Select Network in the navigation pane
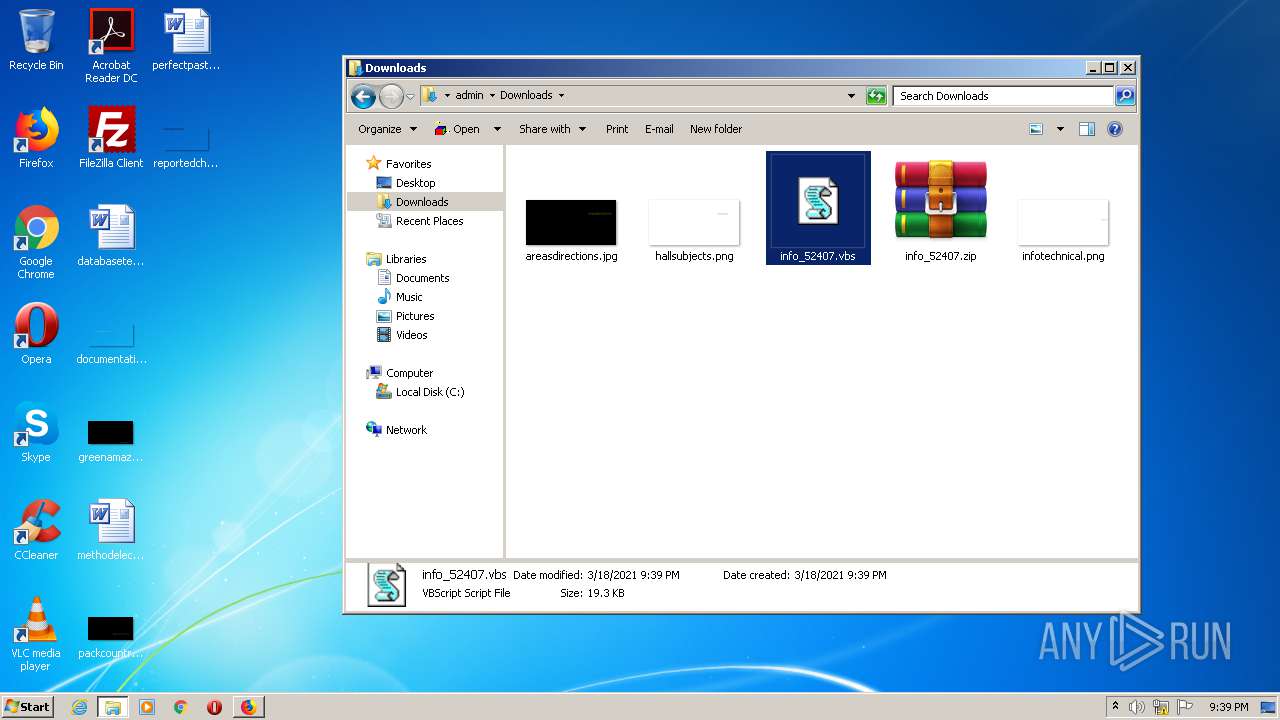This screenshot has height=720, width=1280. (406, 430)
